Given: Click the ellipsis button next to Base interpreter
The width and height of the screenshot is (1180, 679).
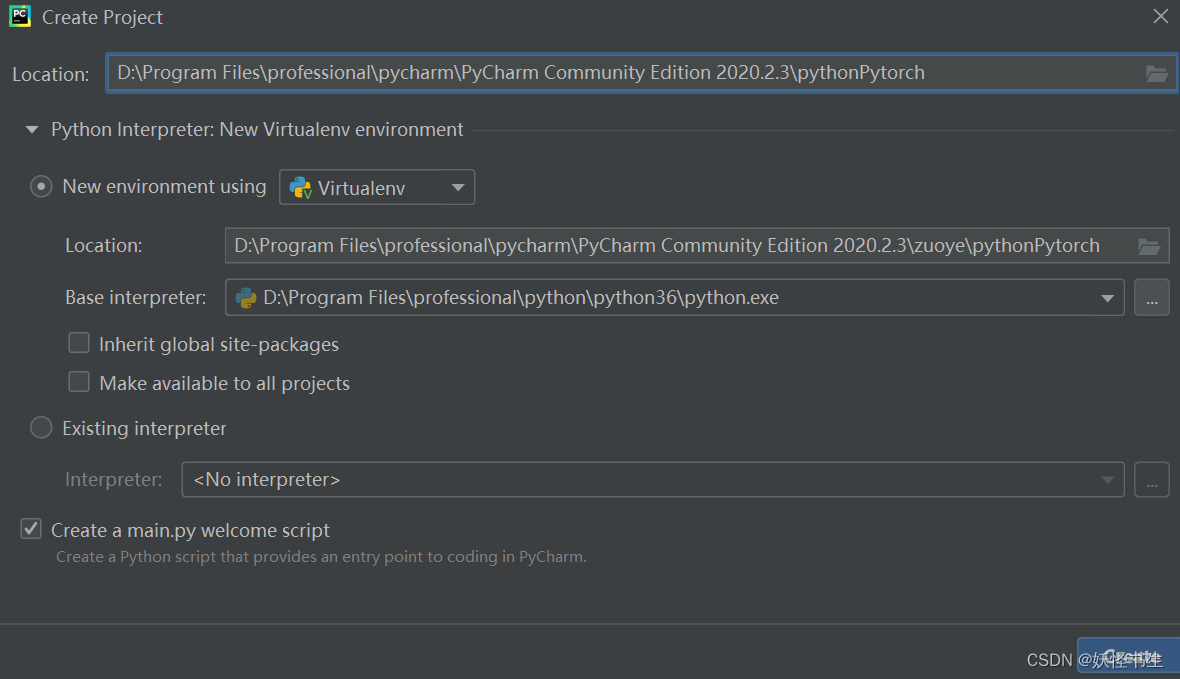Looking at the screenshot, I should (x=1151, y=297).
